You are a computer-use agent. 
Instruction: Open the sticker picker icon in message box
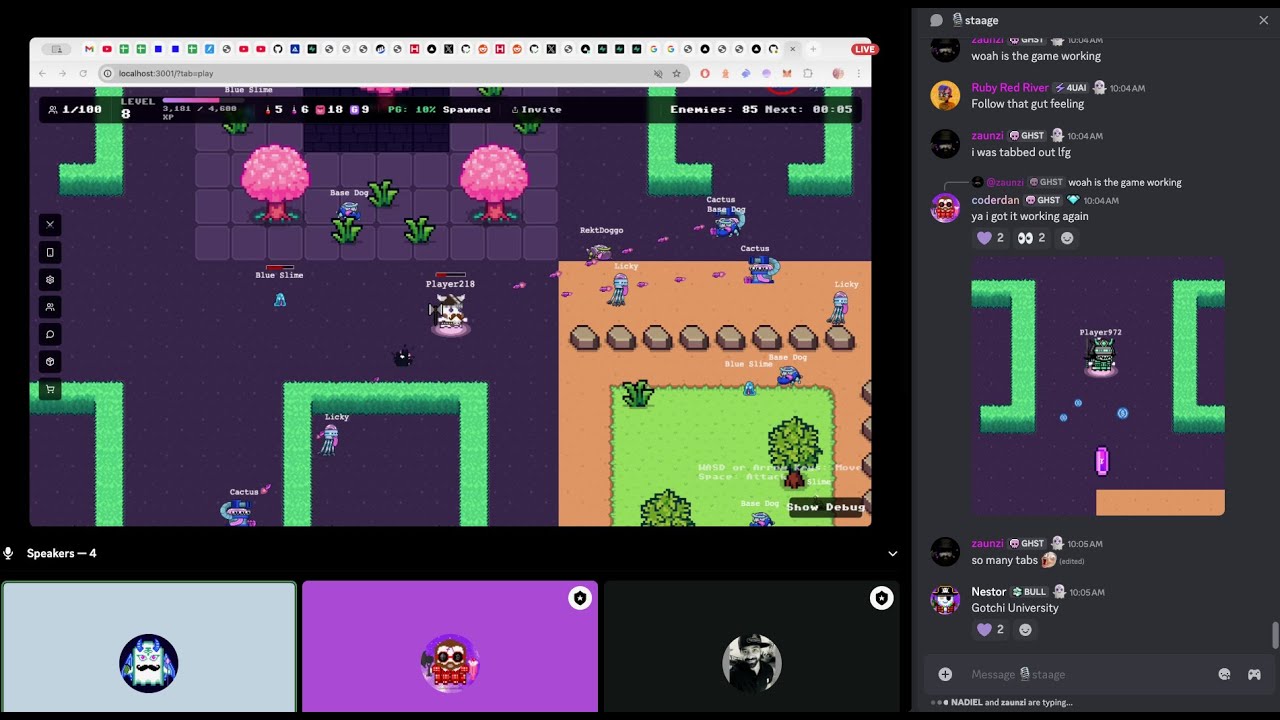pyautogui.click(x=1224, y=674)
